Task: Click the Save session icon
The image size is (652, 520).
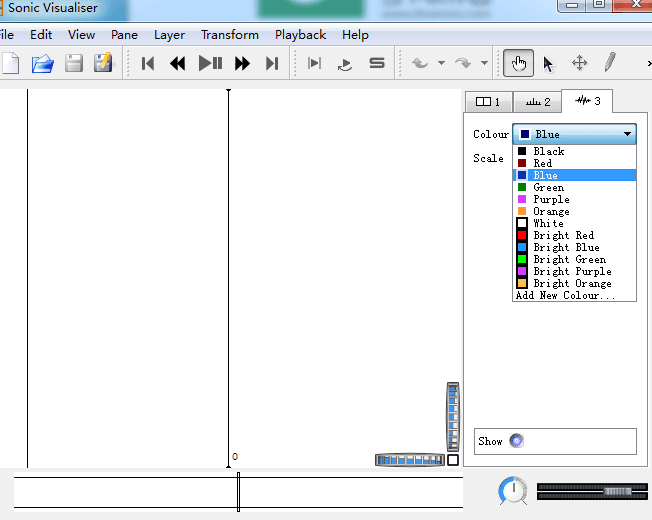Action: pyautogui.click(x=74, y=64)
